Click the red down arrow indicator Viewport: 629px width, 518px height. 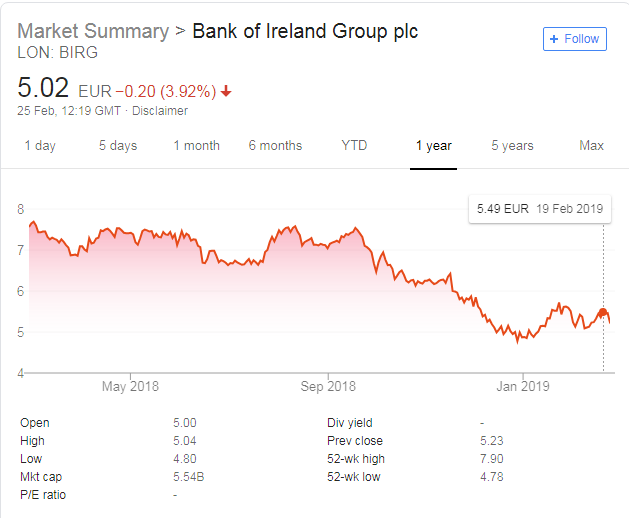tap(226, 91)
